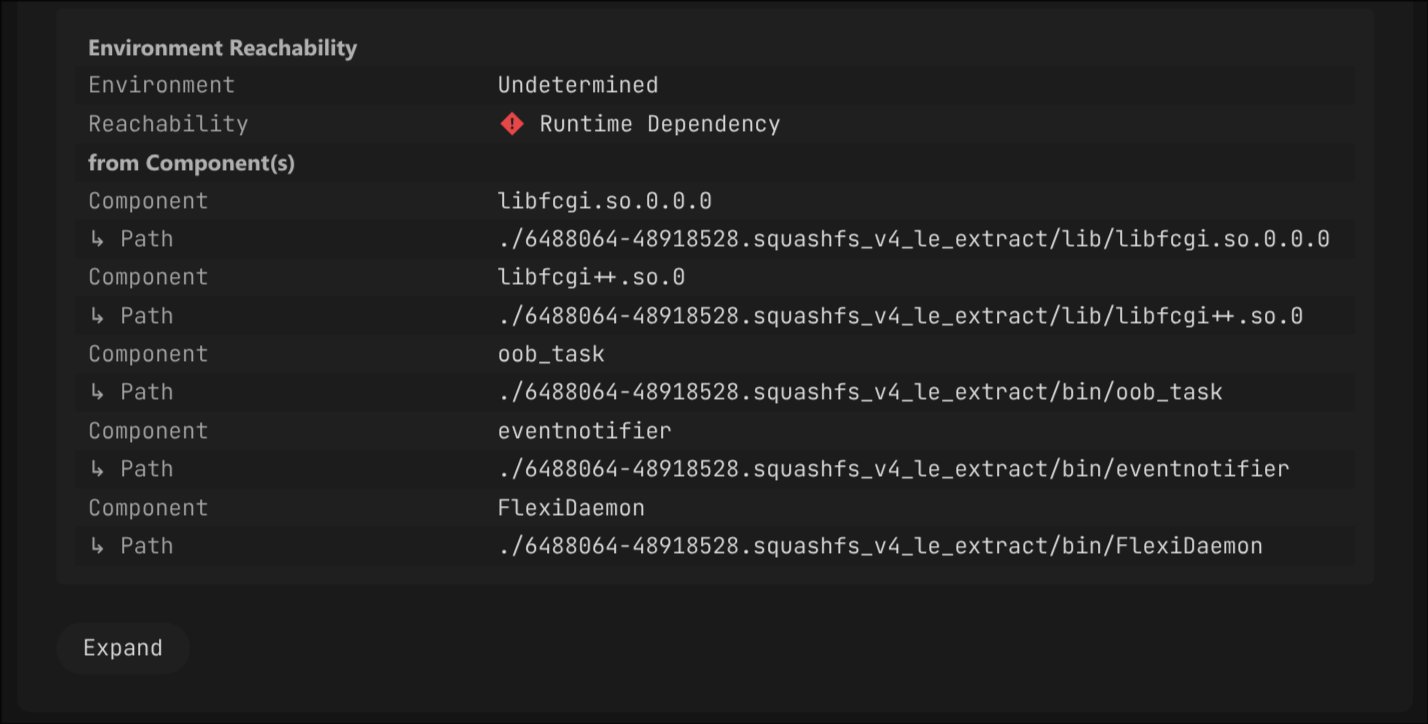This screenshot has height=724, width=1428.
Task: Select the 'Undetermined' environment value
Action: (578, 85)
